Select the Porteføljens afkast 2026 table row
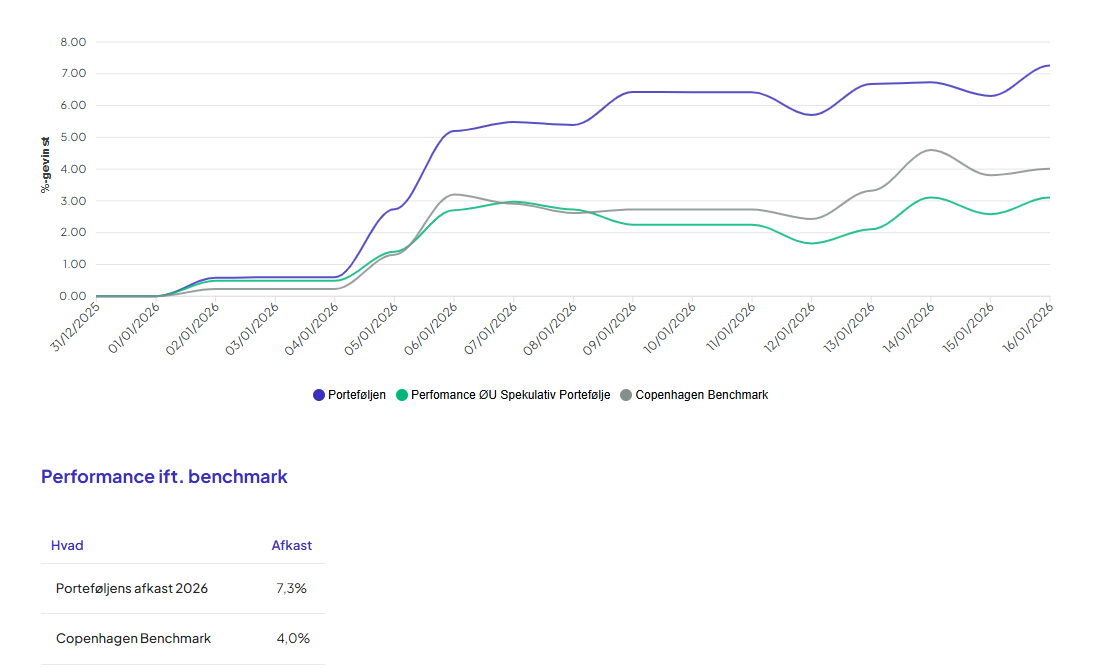1110x668 pixels. 132,589
